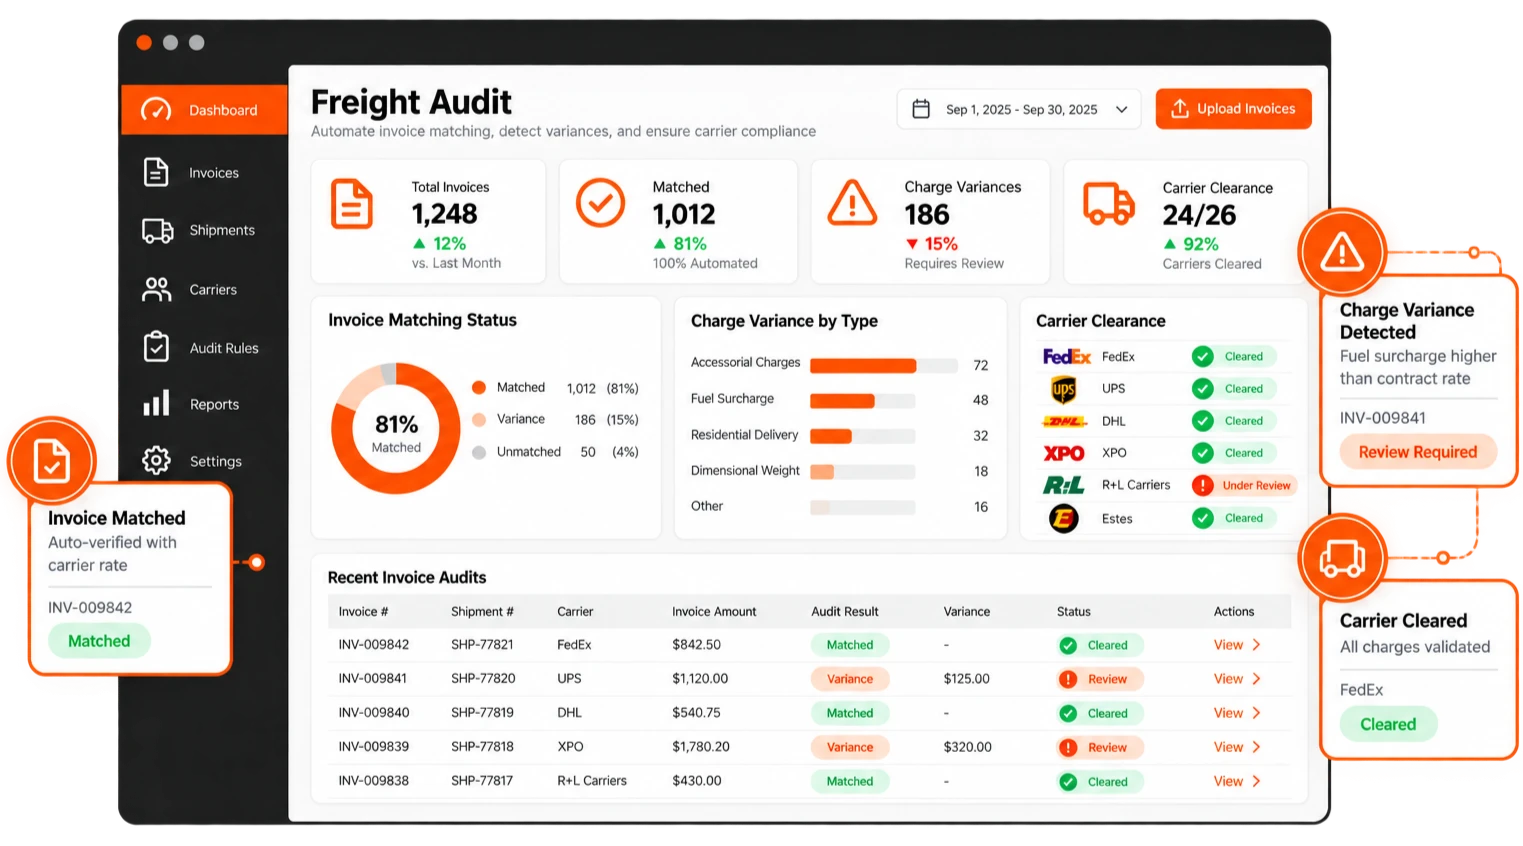Click the Estes round logo
Image resolution: width=1523 pixels, height=846 pixels.
tap(1063, 518)
